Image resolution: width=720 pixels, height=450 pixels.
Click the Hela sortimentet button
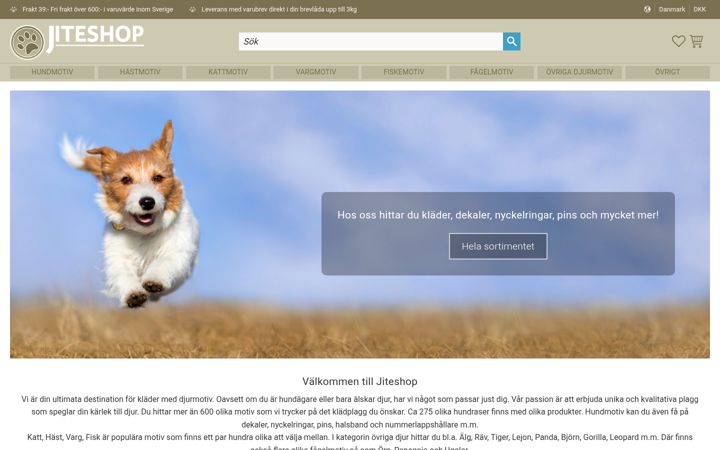[498, 246]
